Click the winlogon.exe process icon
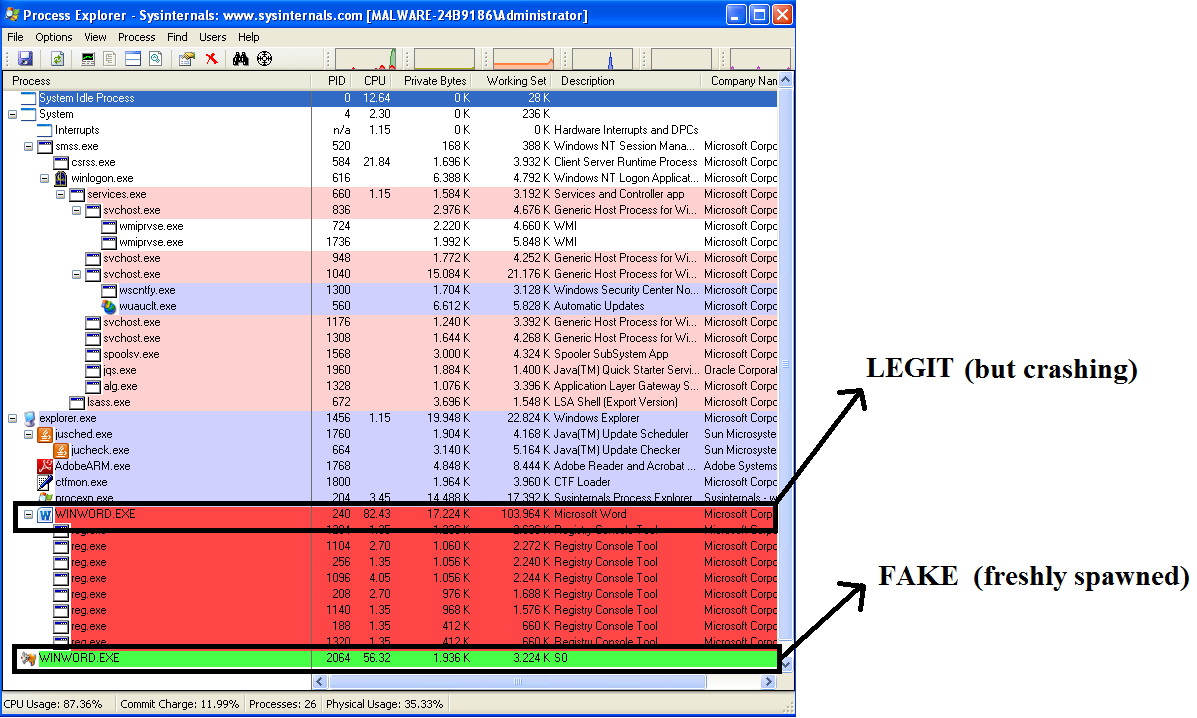This screenshot has height=718, width=1197. pyautogui.click(x=61, y=179)
